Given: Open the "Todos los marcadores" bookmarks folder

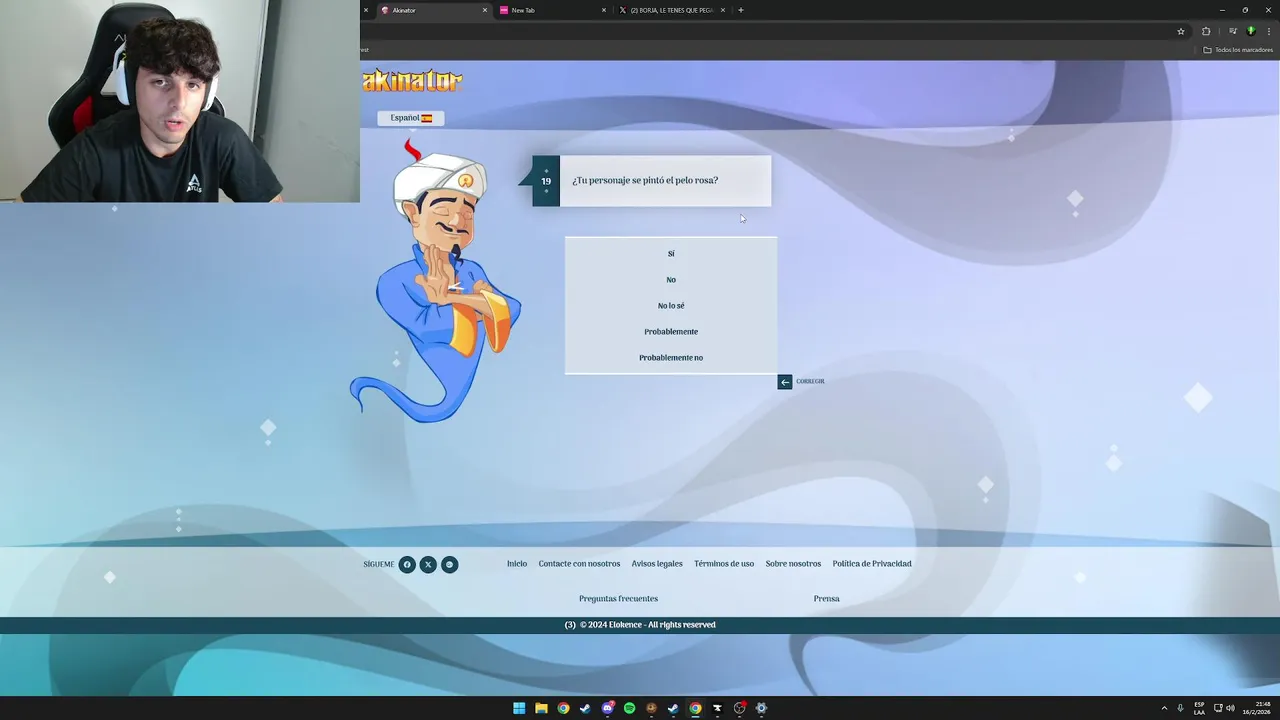Looking at the screenshot, I should (1238, 50).
